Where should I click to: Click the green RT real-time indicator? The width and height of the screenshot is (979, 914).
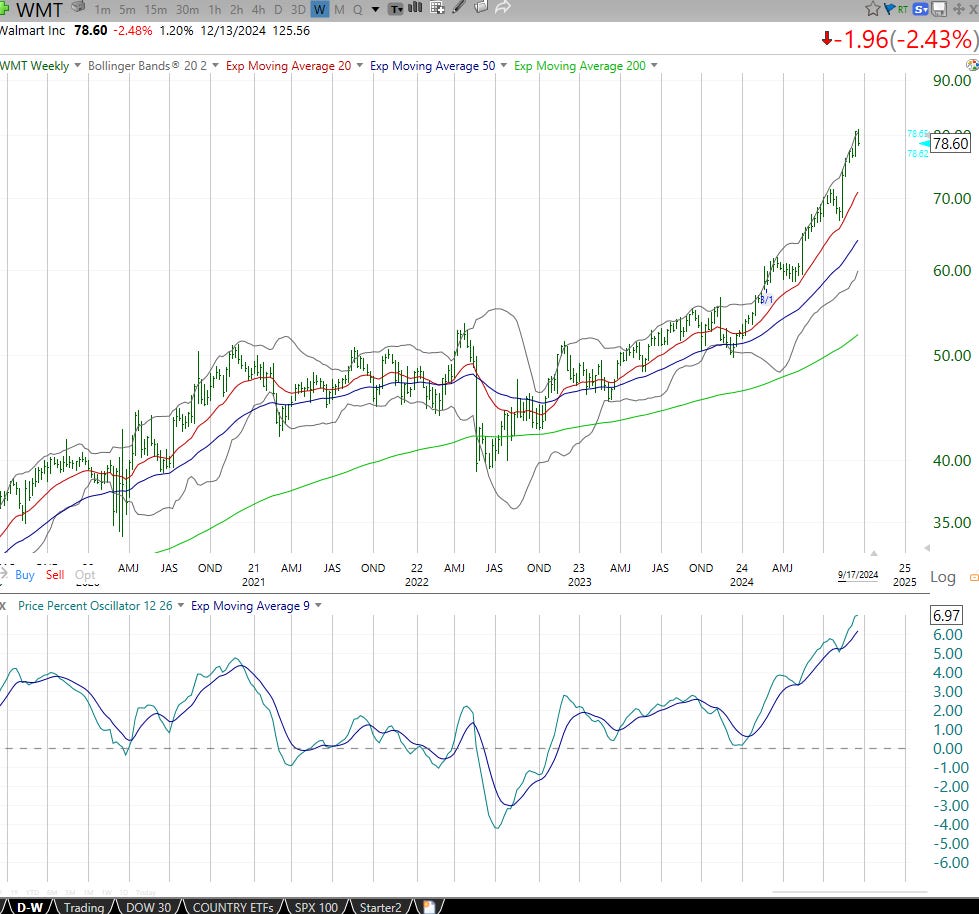(903, 9)
